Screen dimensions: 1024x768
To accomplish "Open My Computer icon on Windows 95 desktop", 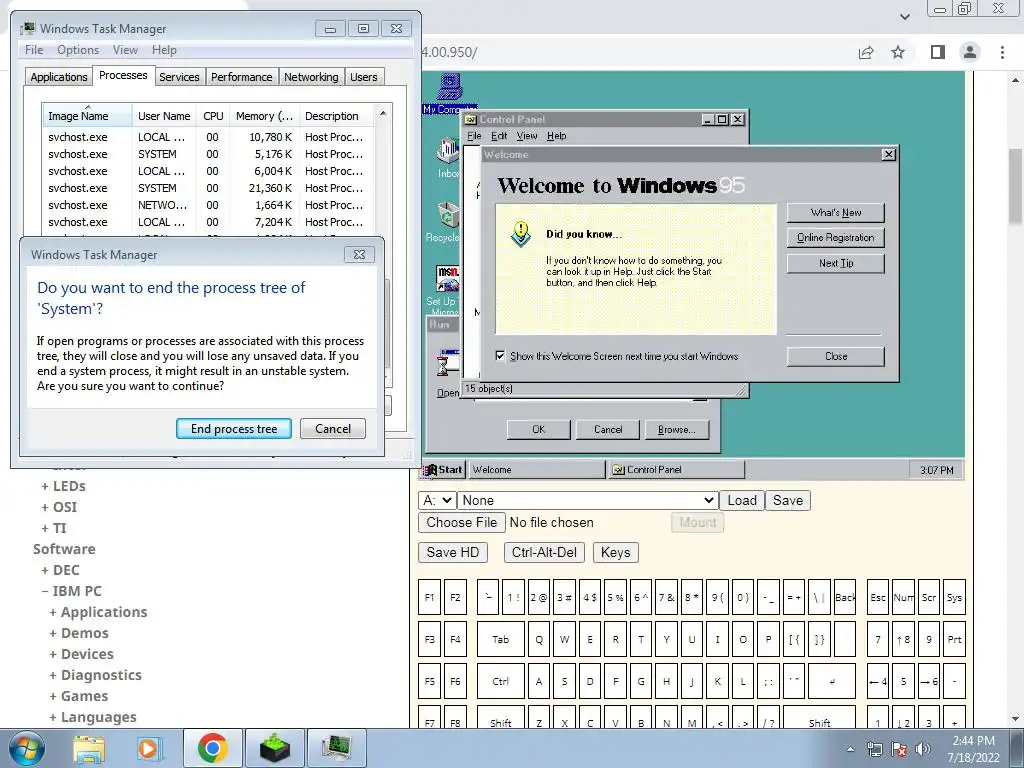I will click(x=449, y=94).
